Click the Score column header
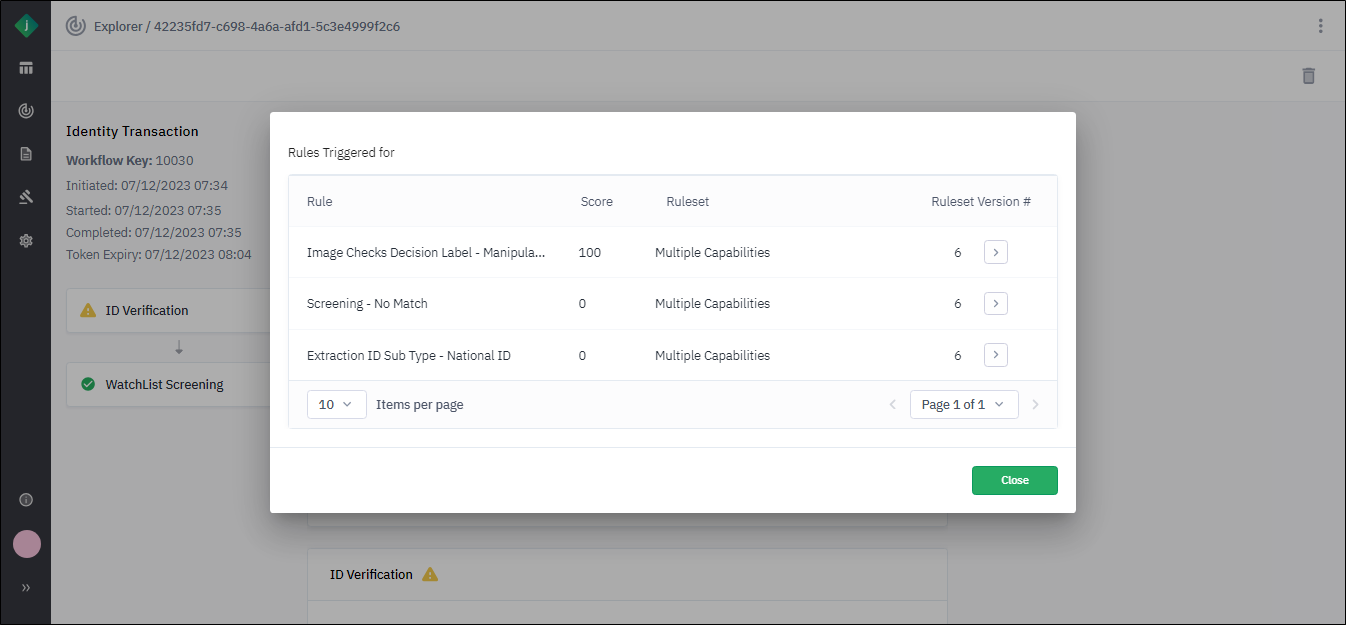 tap(596, 202)
